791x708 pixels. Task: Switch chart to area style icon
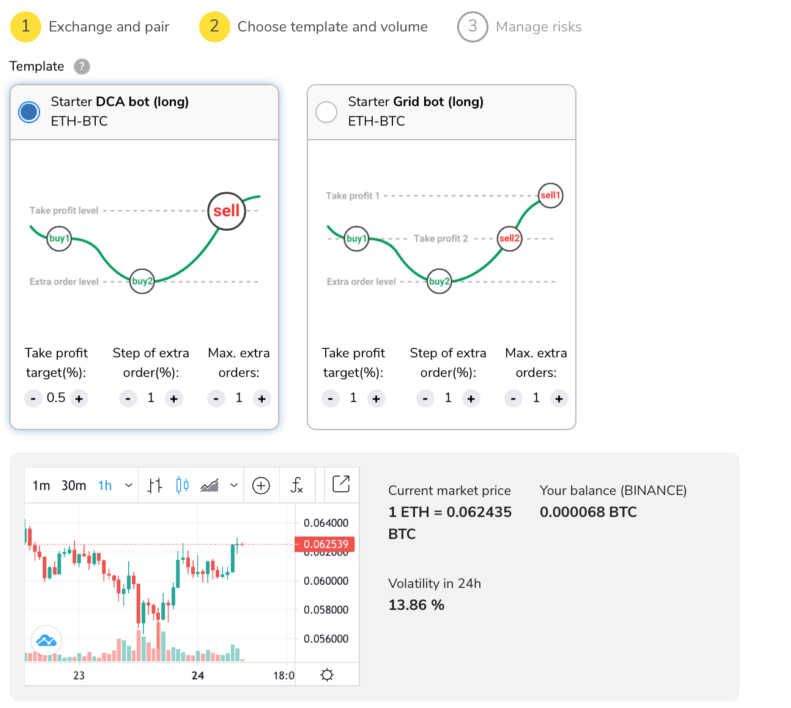click(x=209, y=485)
